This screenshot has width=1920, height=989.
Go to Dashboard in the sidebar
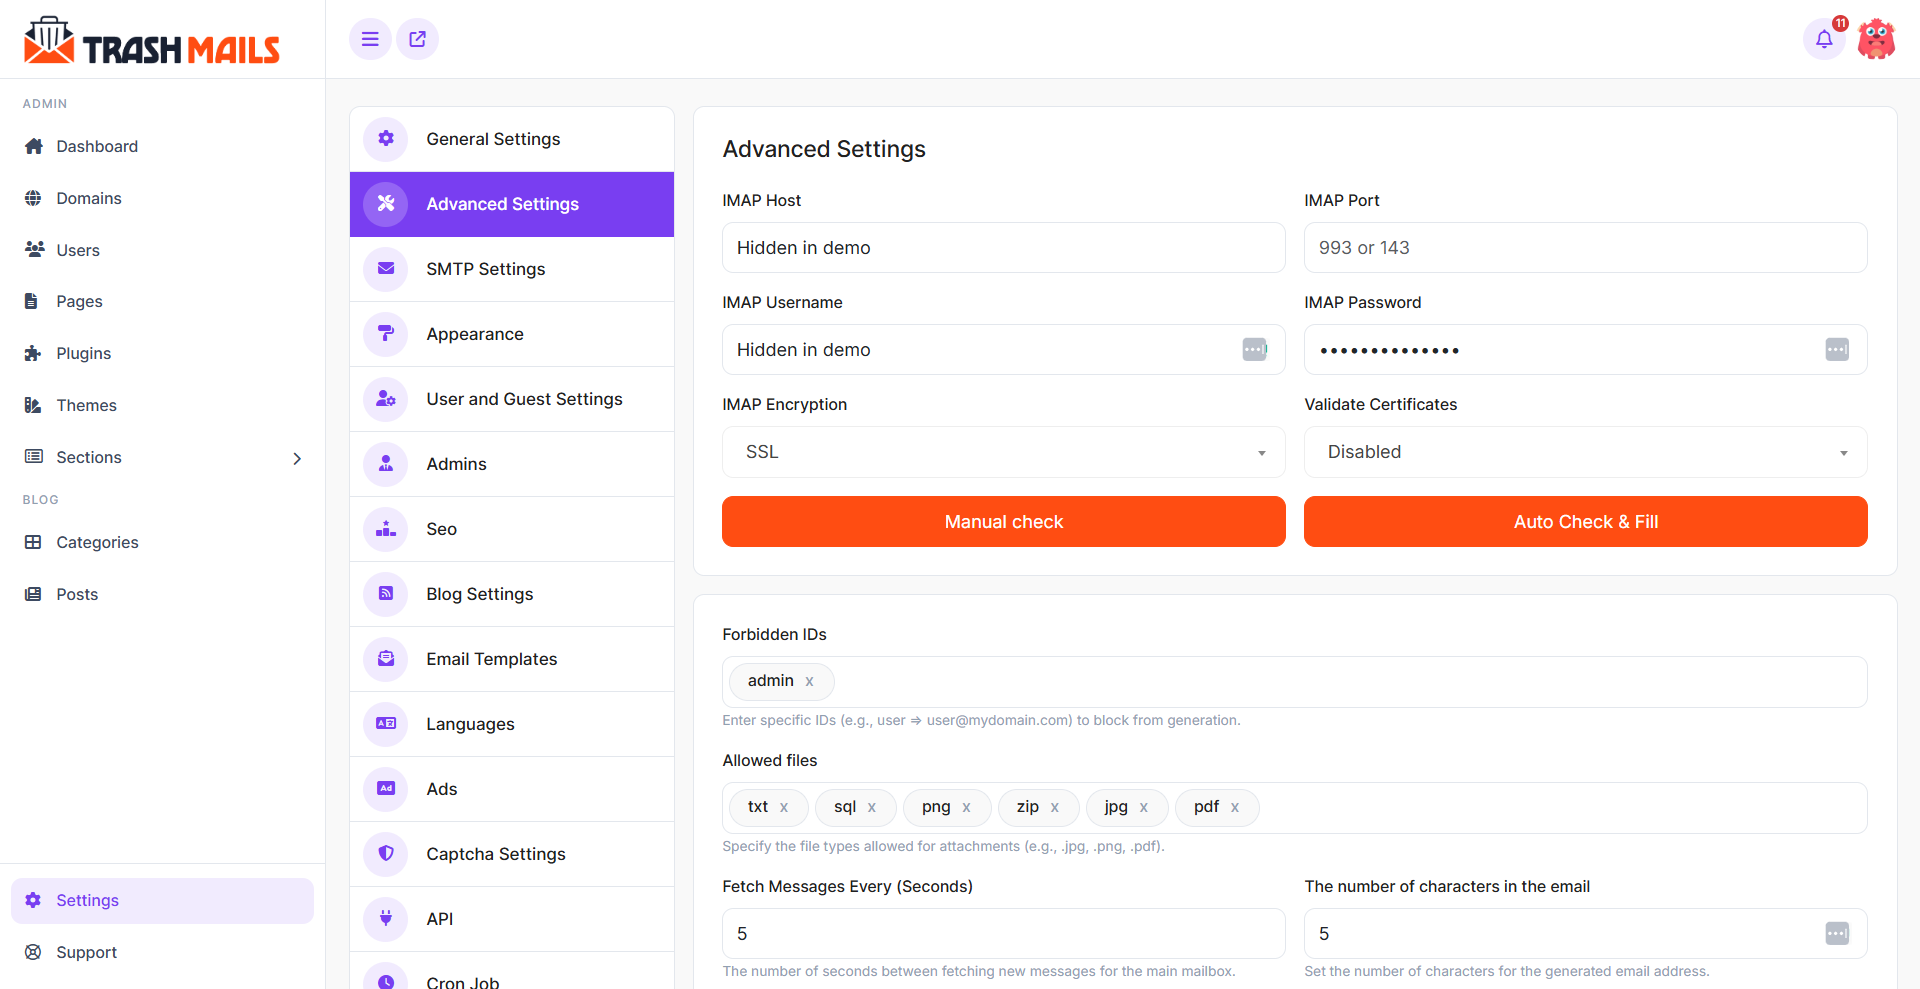(97, 146)
